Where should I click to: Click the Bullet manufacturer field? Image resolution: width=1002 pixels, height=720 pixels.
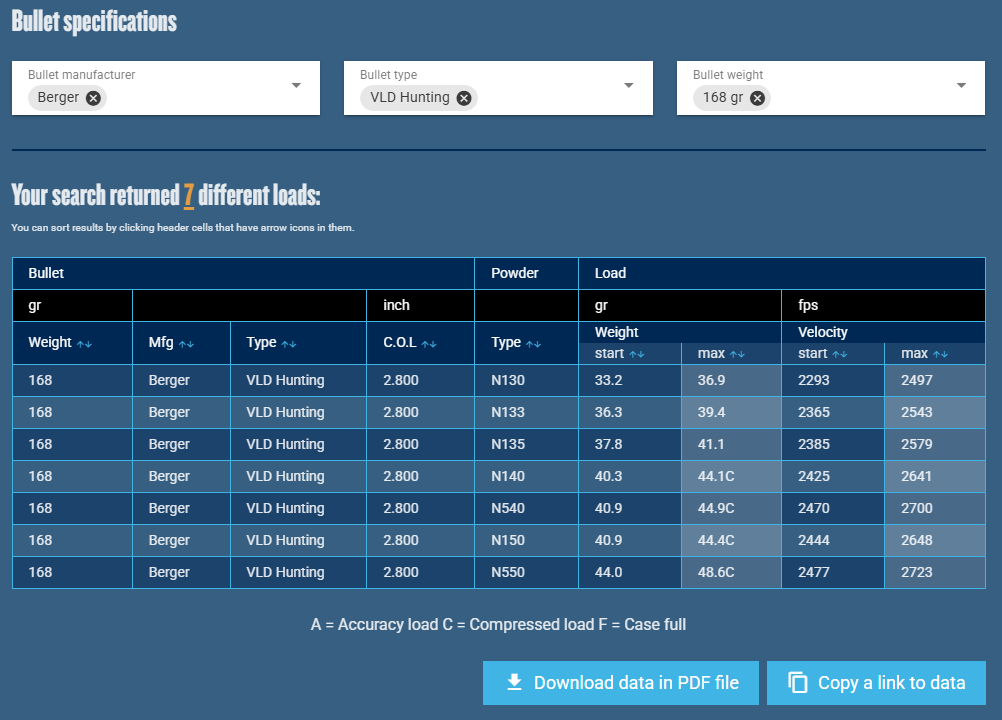coord(166,88)
